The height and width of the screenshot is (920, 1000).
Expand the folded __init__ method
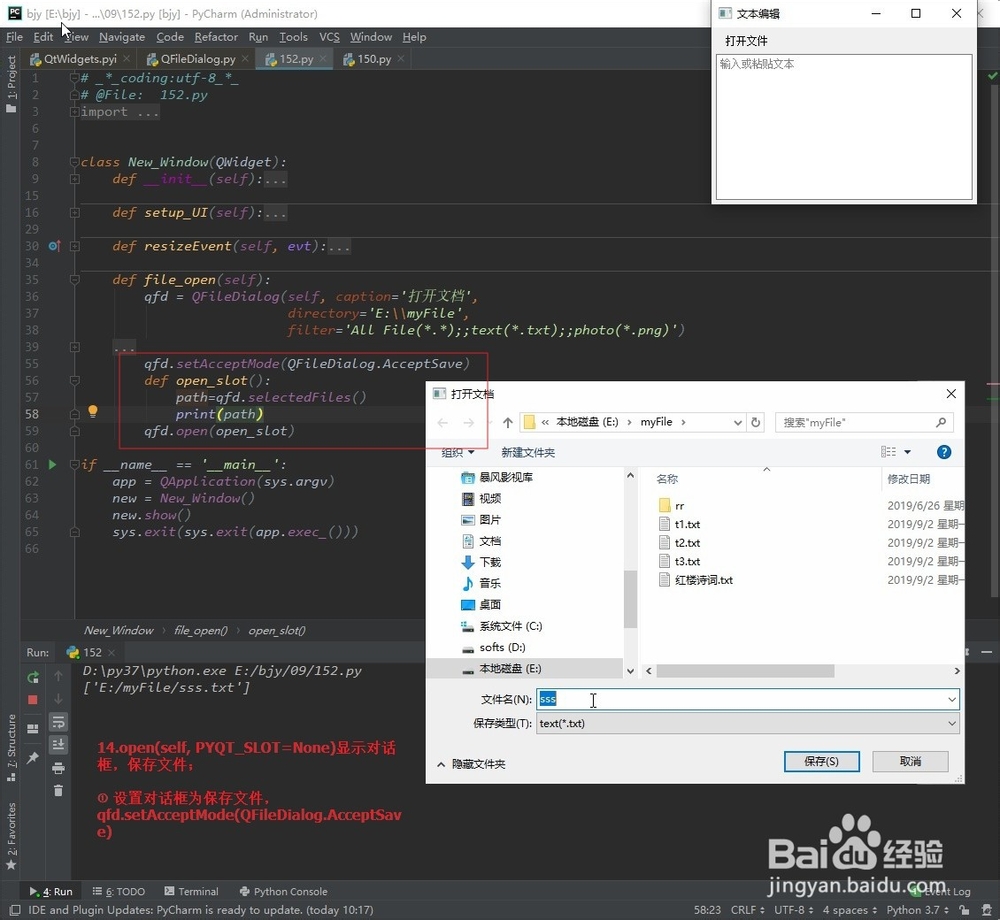pos(75,179)
